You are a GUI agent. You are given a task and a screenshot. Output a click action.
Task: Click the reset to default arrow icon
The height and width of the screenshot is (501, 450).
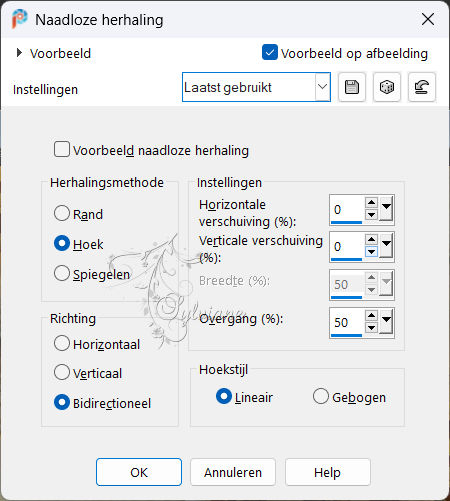(x=422, y=87)
